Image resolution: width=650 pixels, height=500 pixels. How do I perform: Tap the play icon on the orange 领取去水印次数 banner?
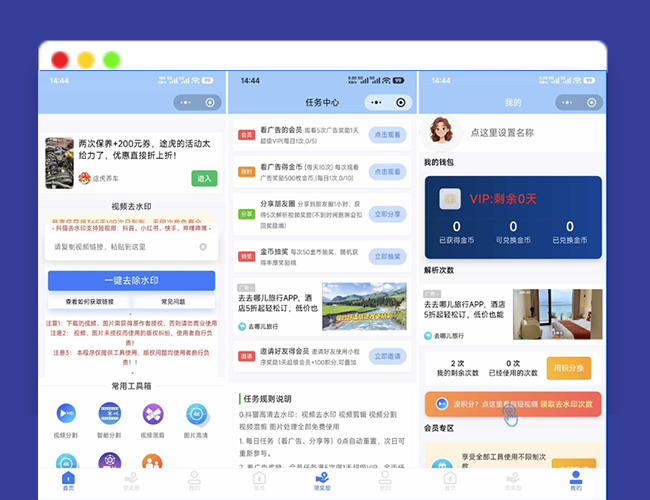[x=442, y=403]
